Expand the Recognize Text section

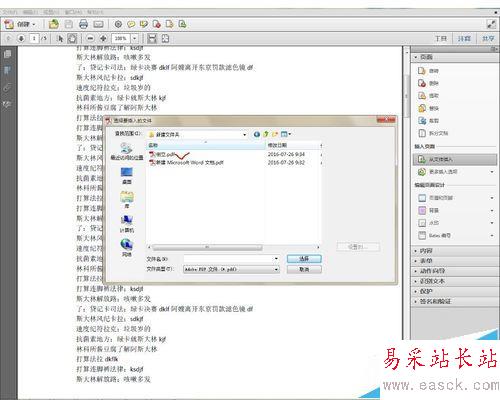[x=455, y=281]
